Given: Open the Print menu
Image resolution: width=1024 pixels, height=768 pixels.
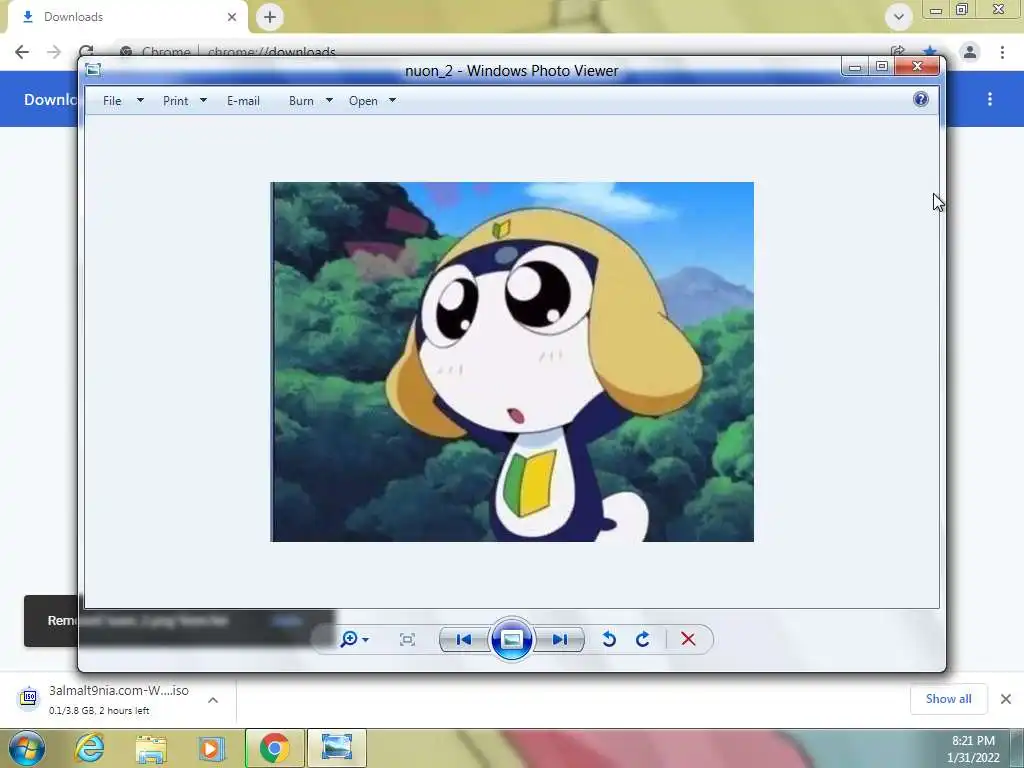Looking at the screenshot, I should pos(176,101).
